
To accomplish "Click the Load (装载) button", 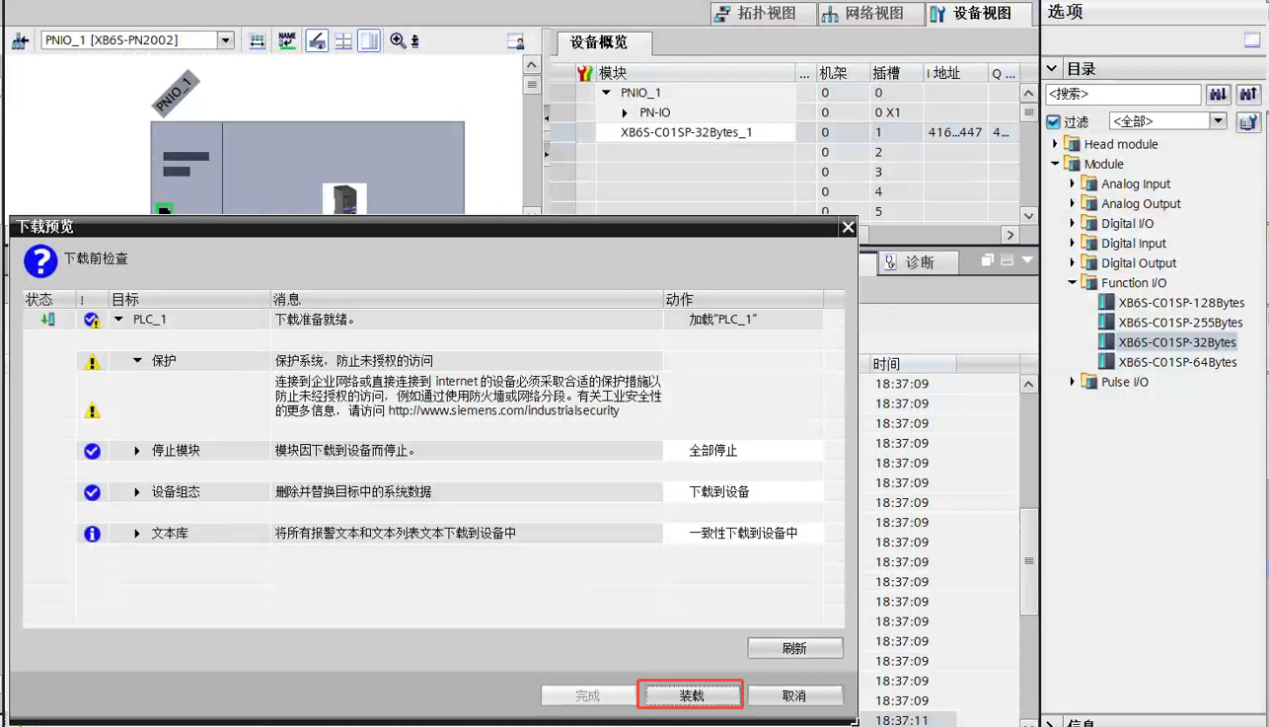I will pyautogui.click(x=691, y=695).
